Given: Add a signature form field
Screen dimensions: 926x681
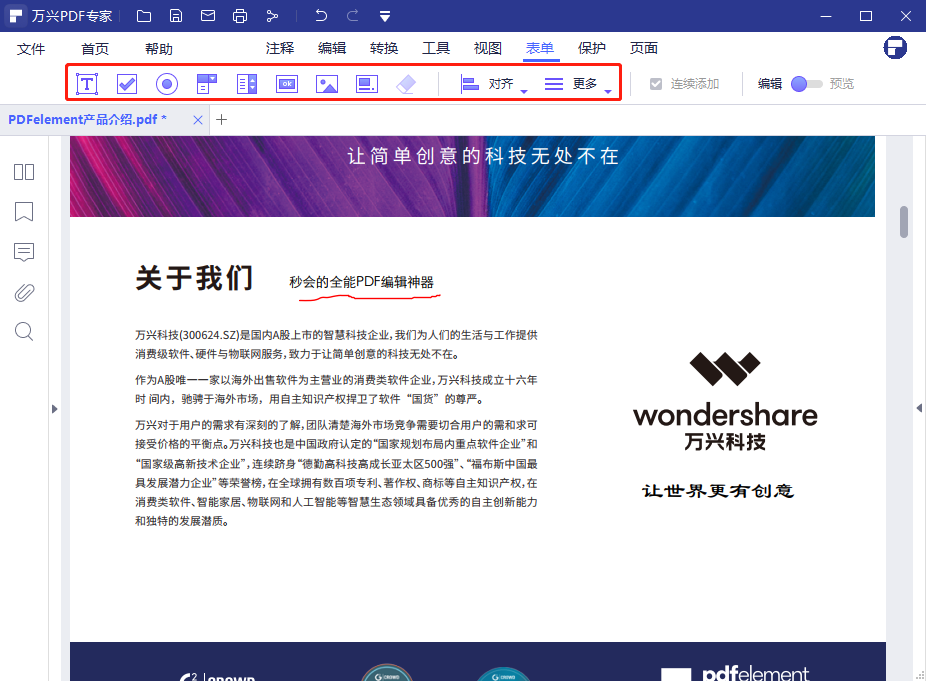Looking at the screenshot, I should pos(366,84).
